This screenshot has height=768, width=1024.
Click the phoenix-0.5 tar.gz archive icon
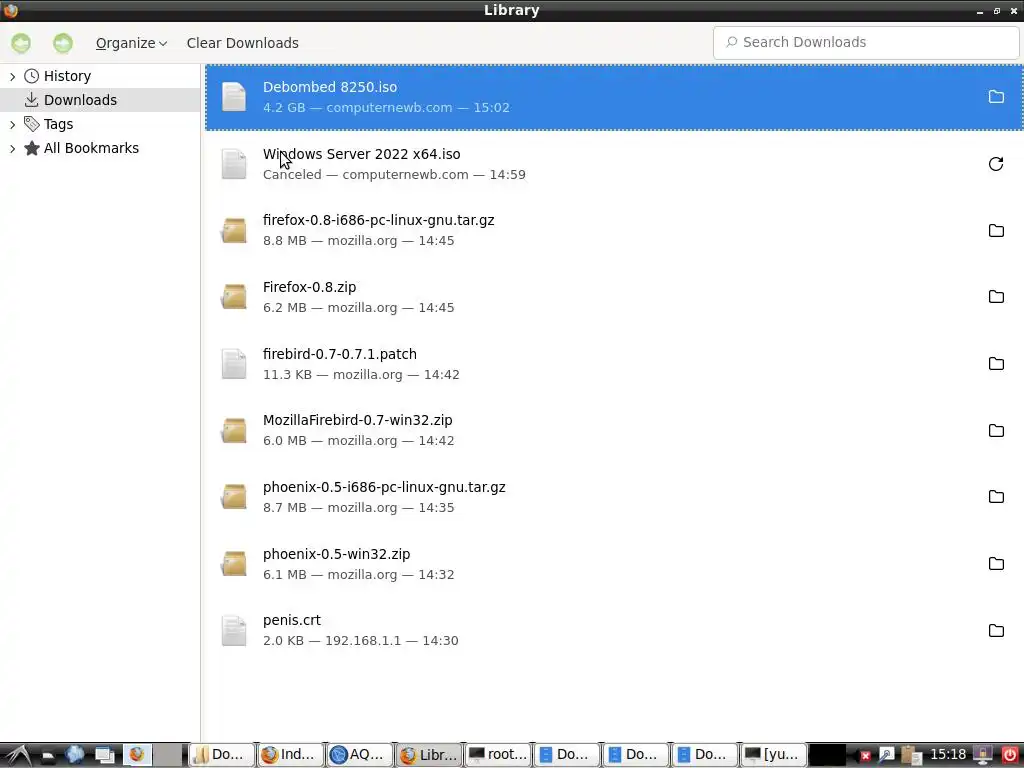234,497
